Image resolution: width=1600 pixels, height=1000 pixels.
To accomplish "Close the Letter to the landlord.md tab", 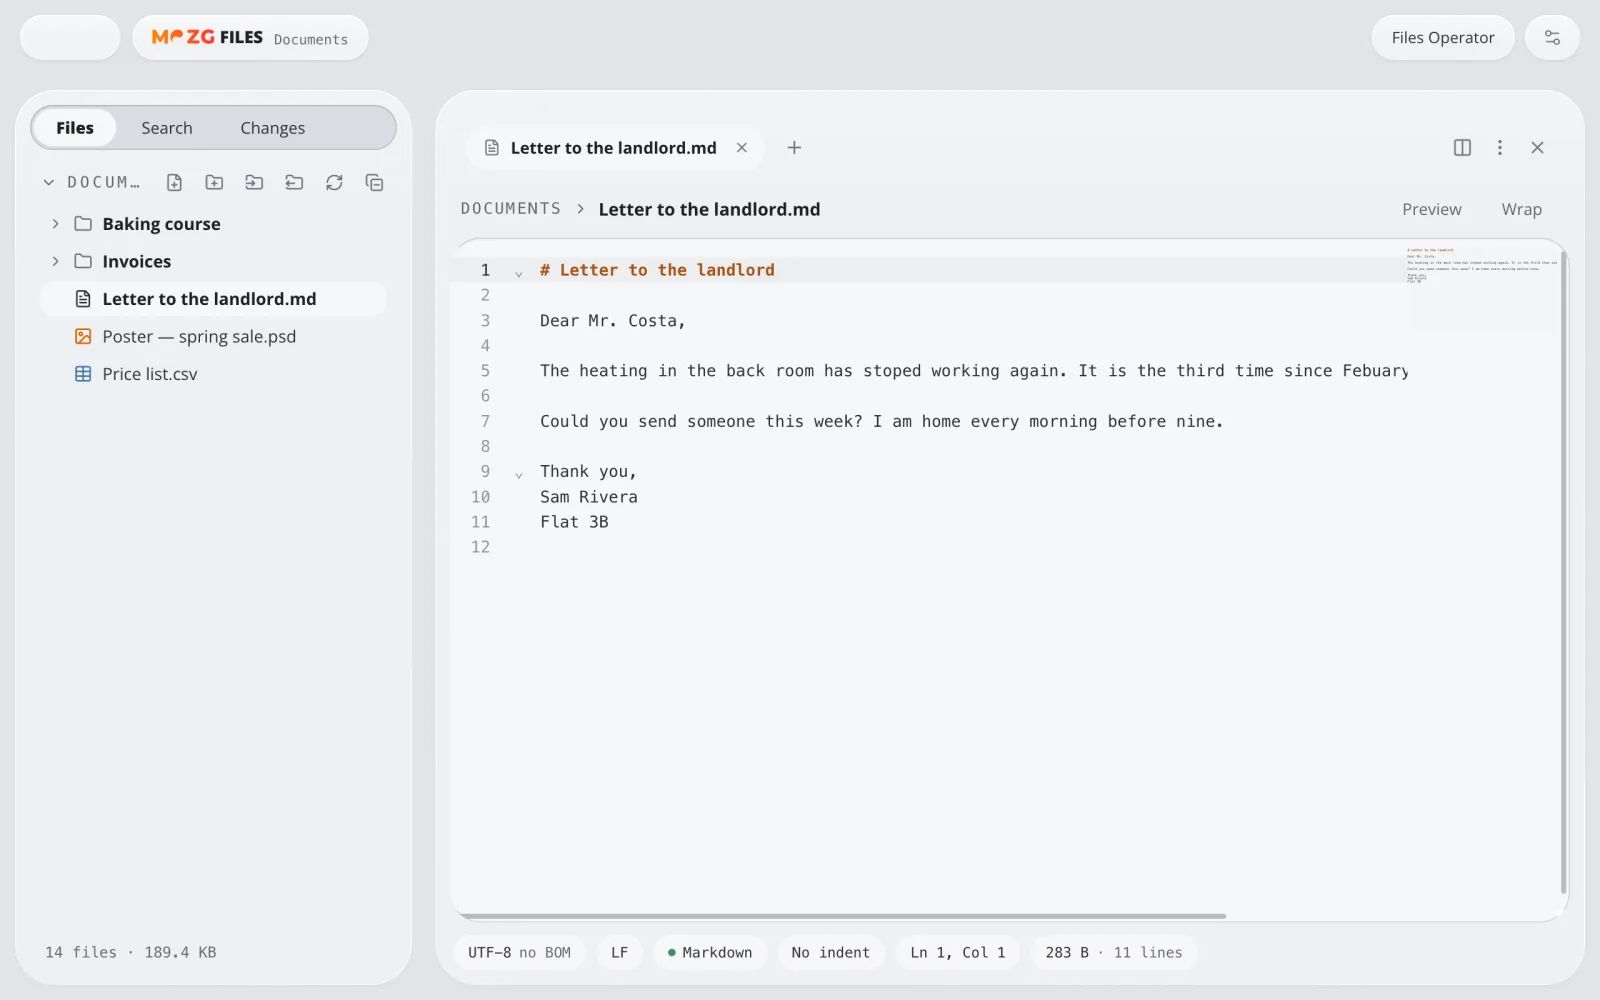I will [742, 147].
